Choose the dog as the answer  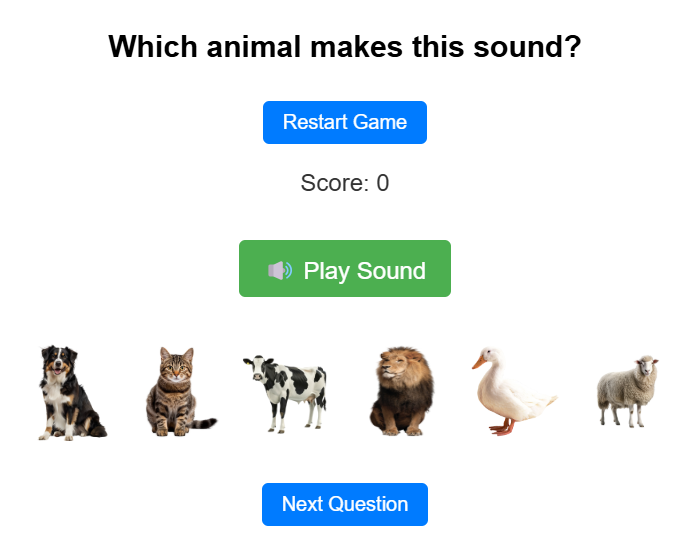pos(72,393)
